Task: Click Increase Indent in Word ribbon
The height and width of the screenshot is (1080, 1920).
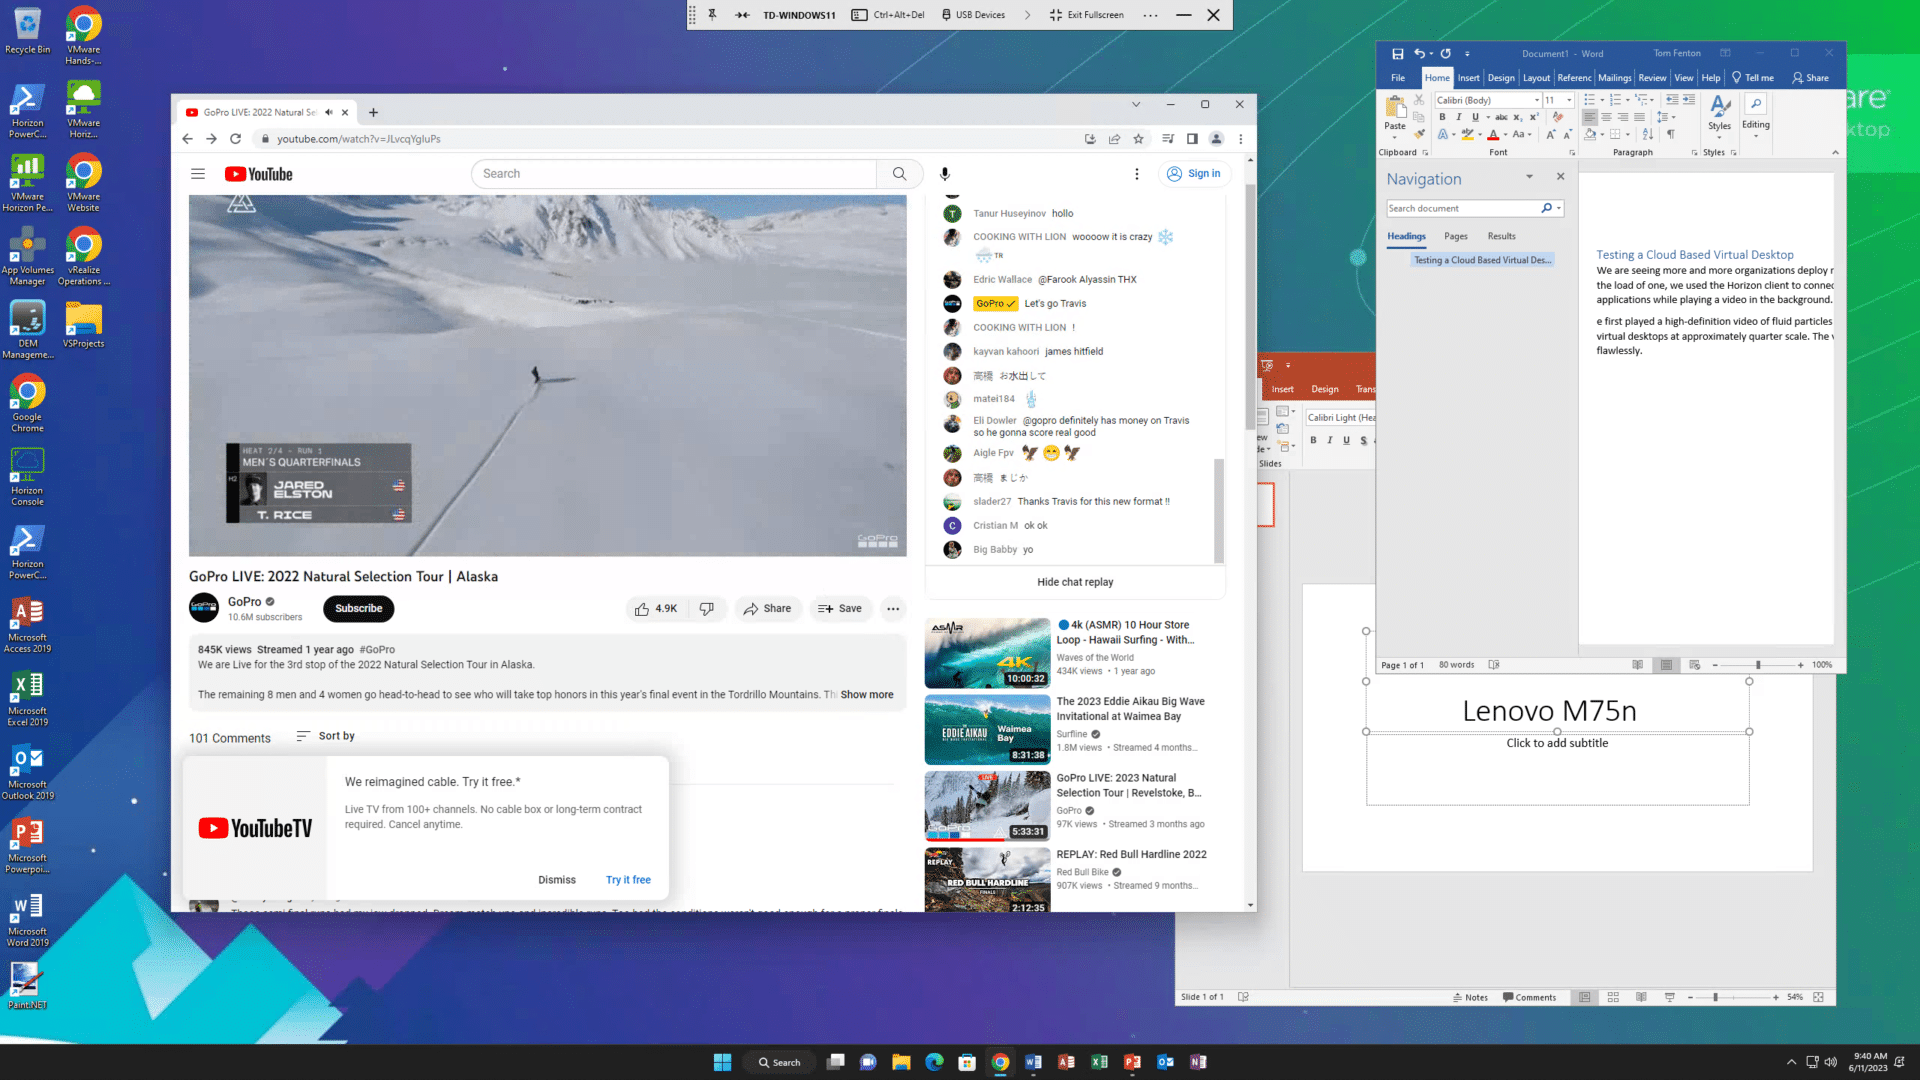Action: click(x=1689, y=100)
